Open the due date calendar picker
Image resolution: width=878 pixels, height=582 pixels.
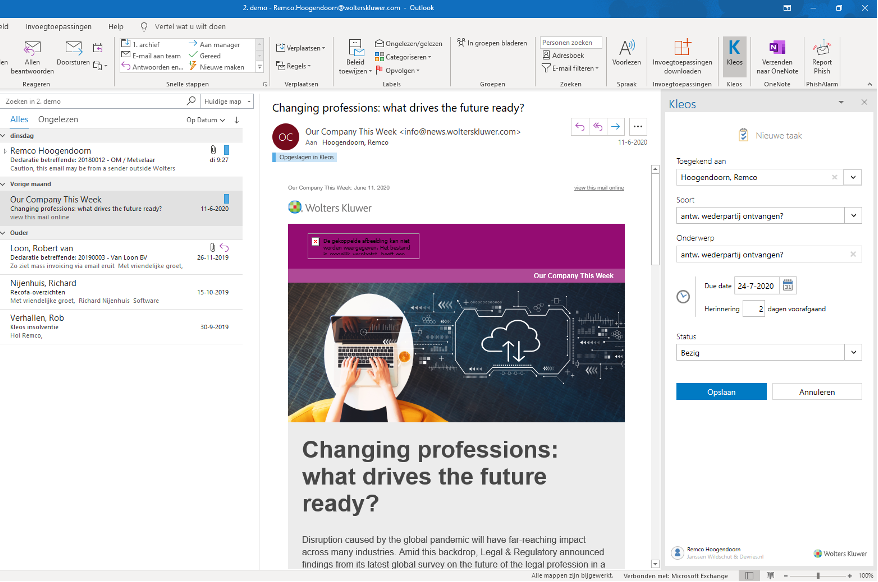(788, 286)
